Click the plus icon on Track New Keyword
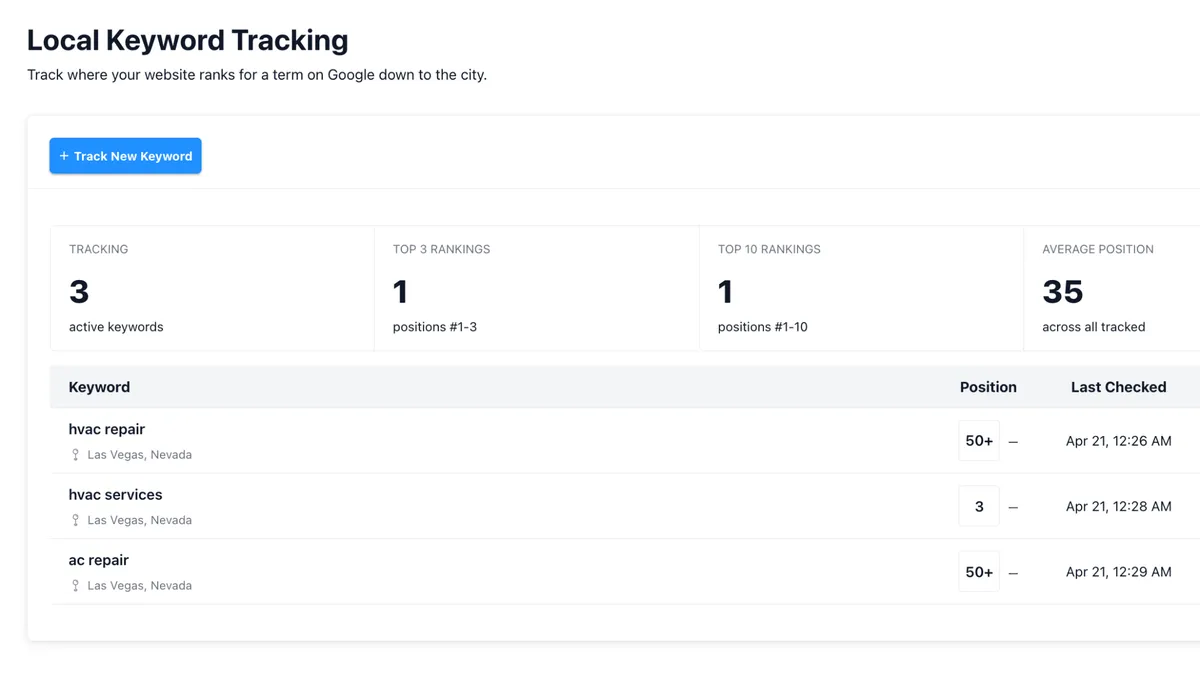1200x700 pixels. 64,155
